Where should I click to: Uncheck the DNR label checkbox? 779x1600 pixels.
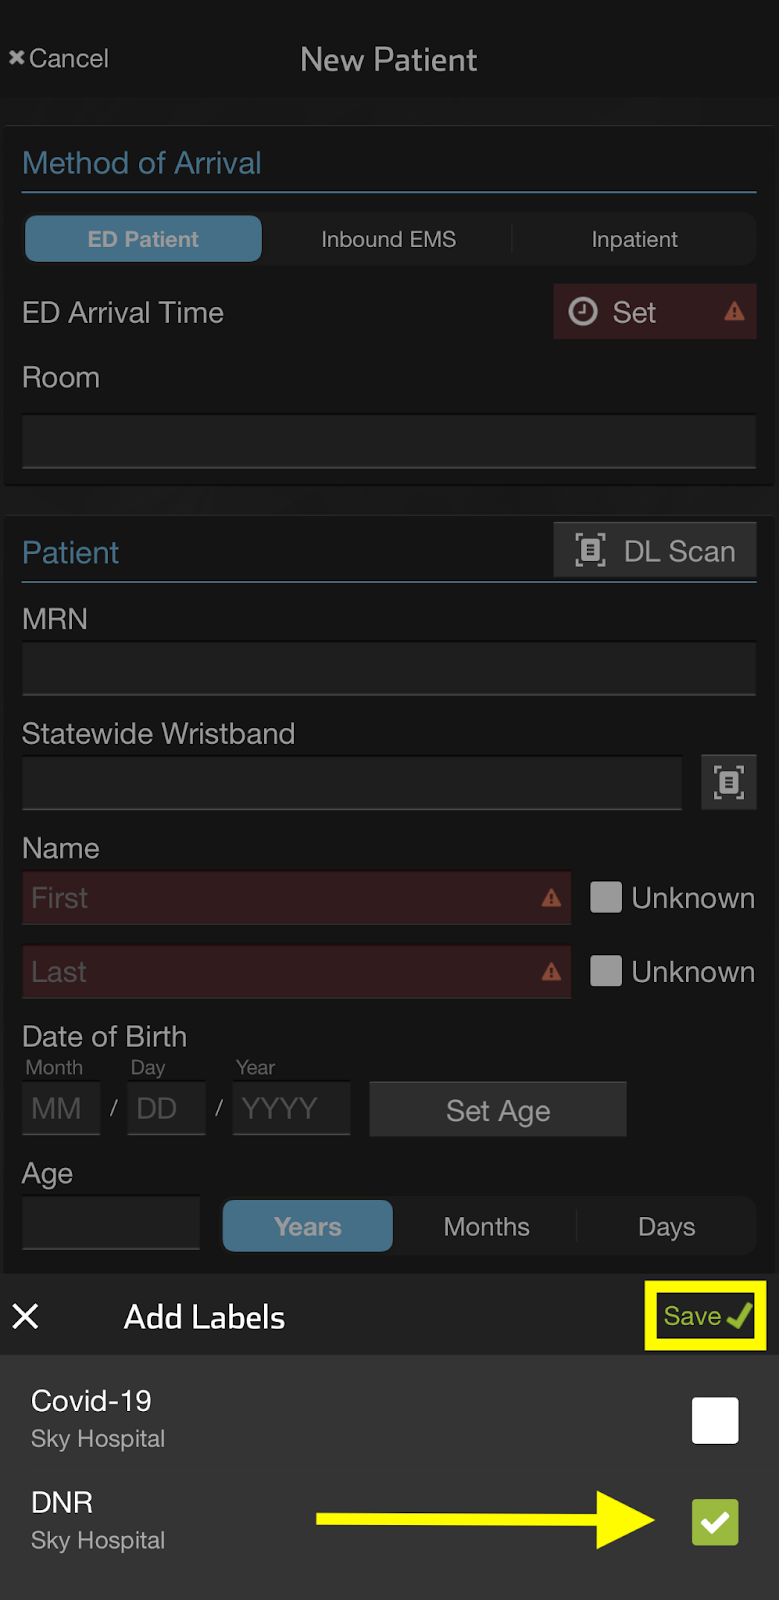point(715,1522)
